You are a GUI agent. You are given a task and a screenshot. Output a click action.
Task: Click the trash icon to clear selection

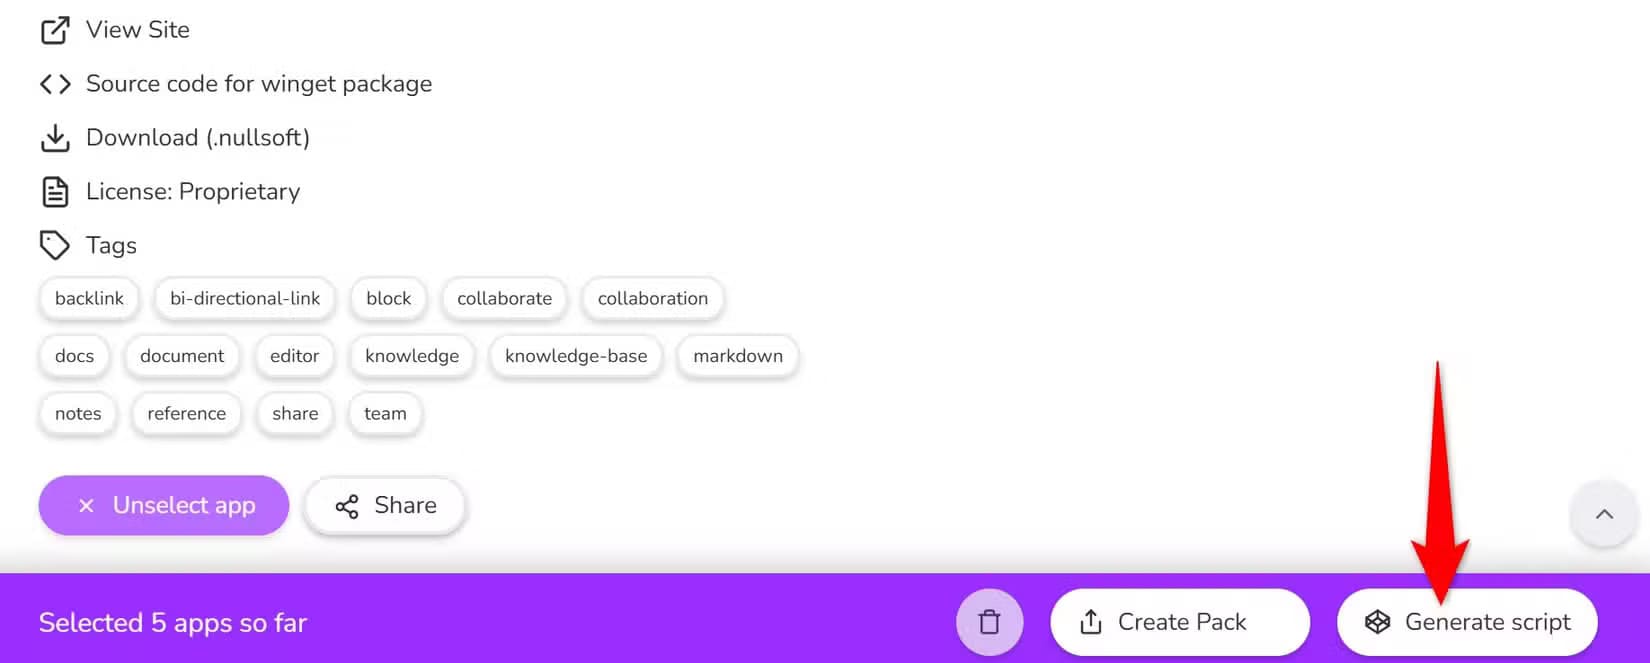(989, 622)
